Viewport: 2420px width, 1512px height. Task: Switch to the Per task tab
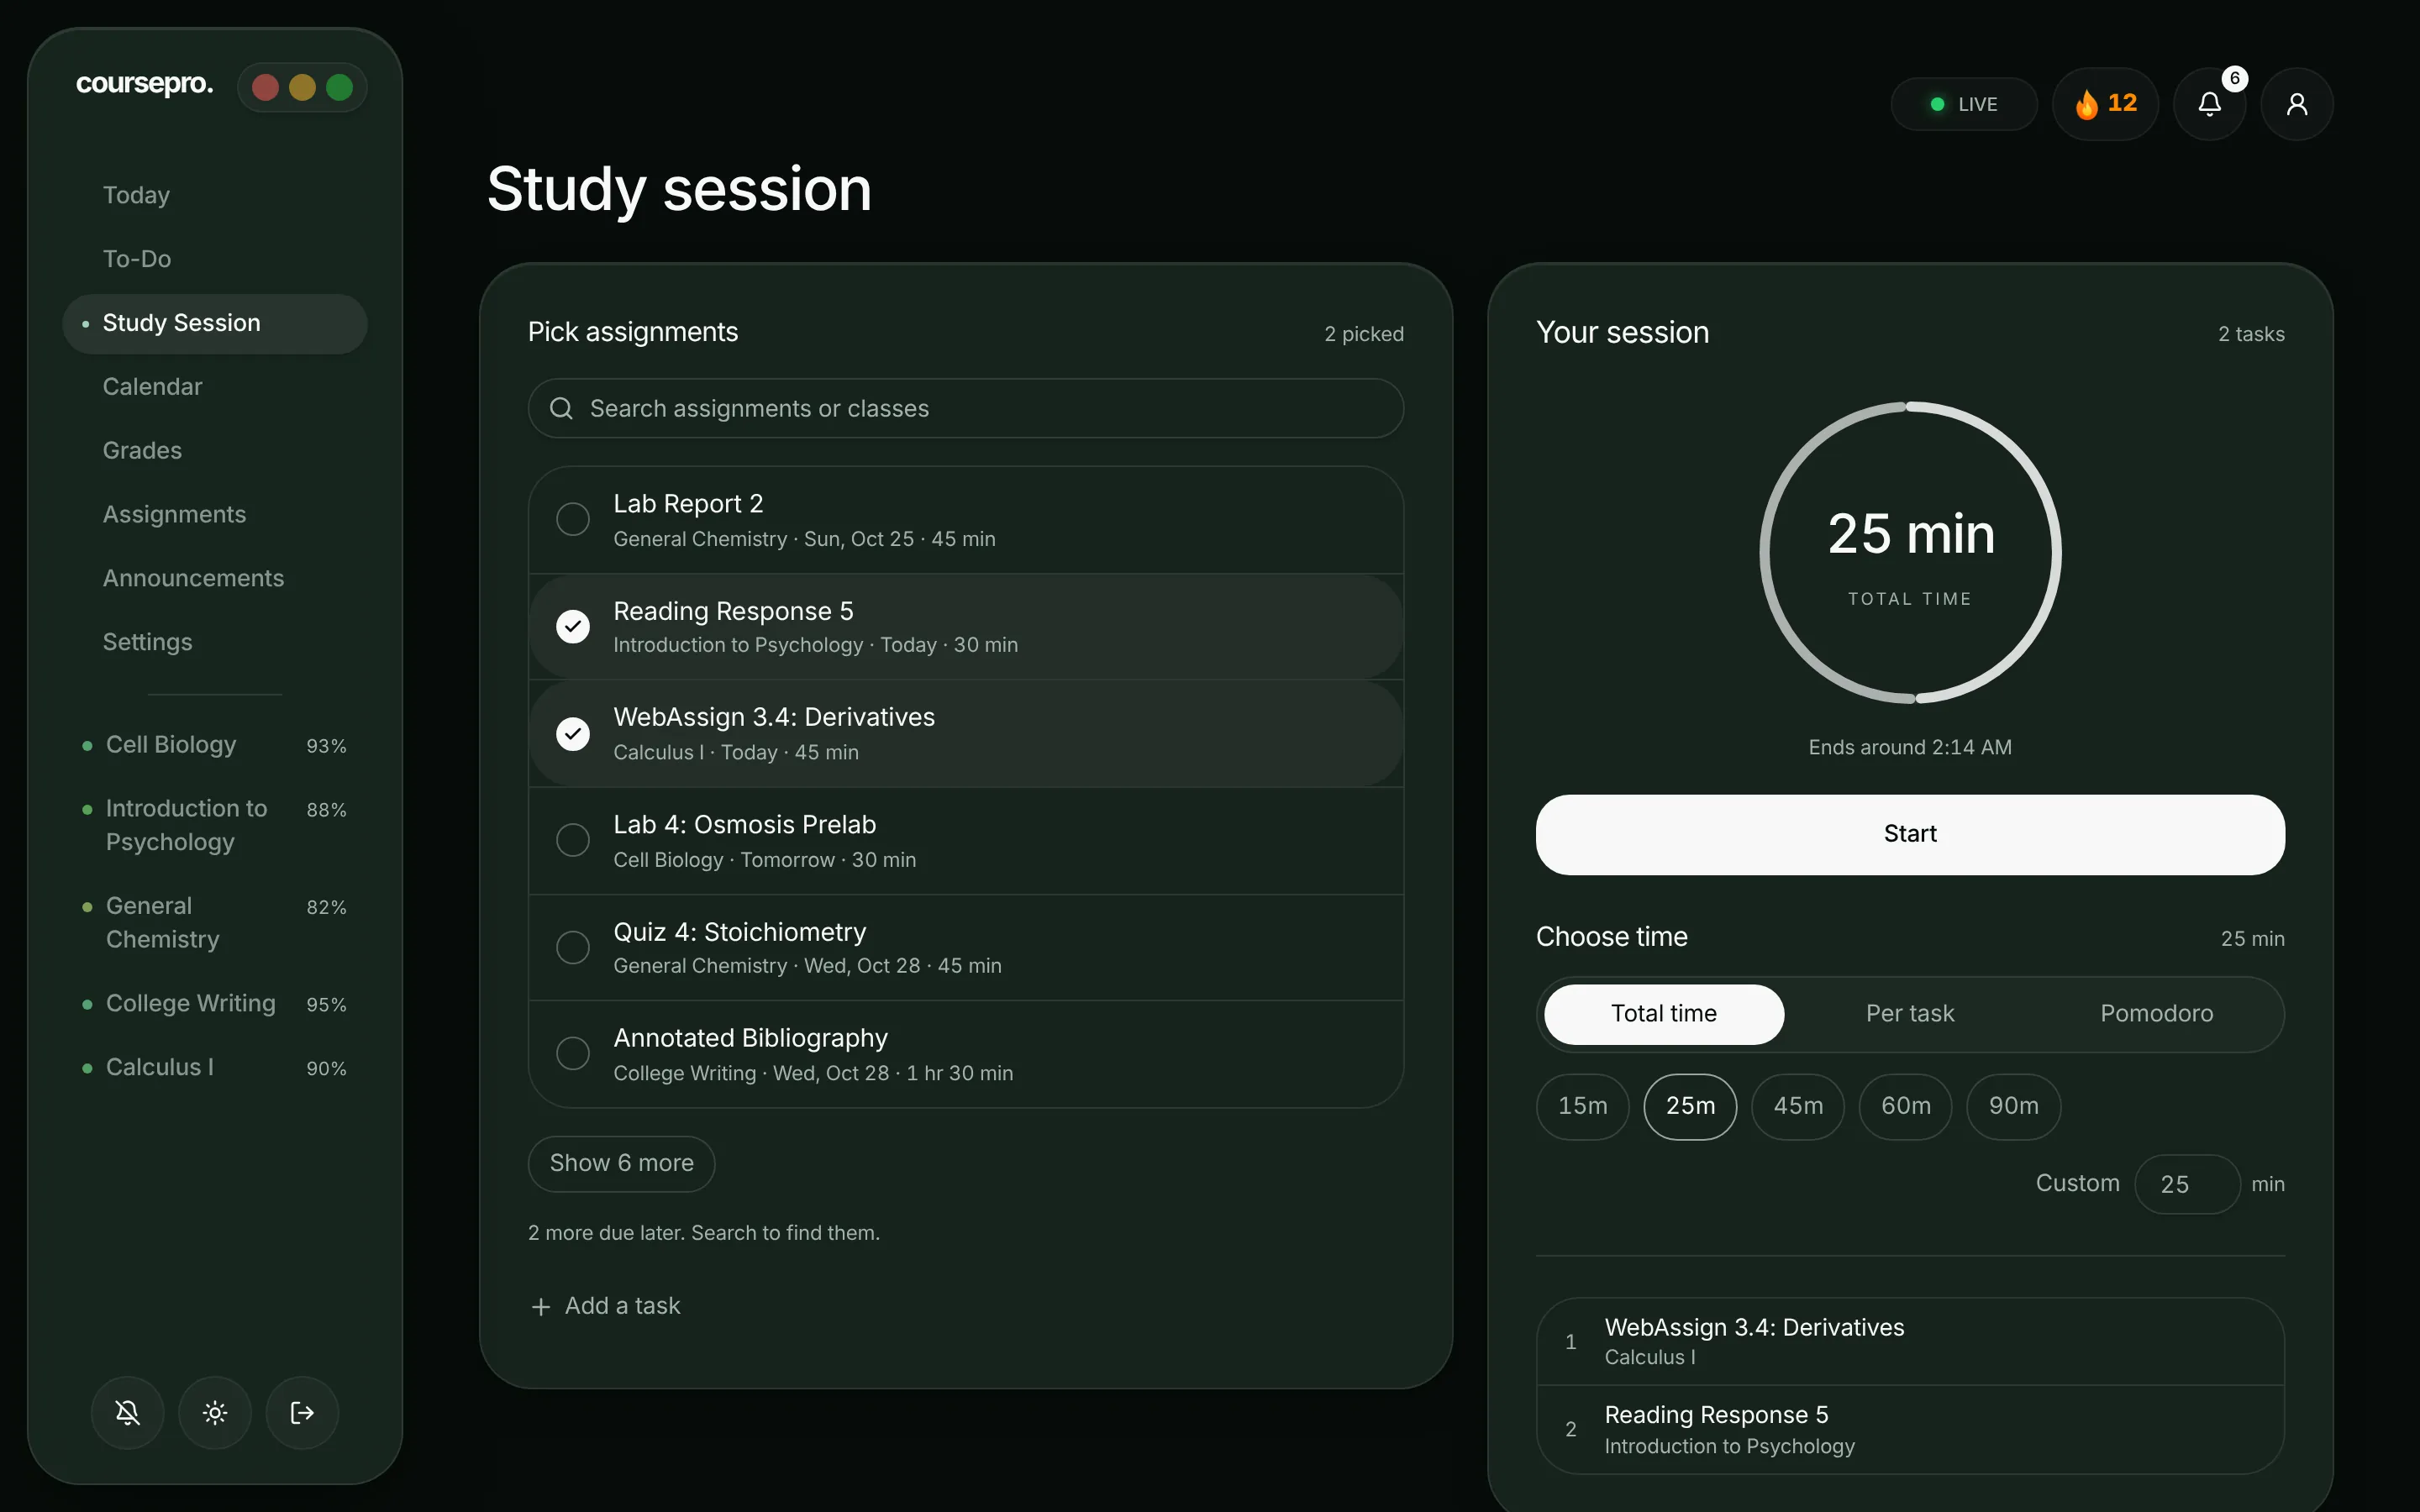tap(1910, 1014)
